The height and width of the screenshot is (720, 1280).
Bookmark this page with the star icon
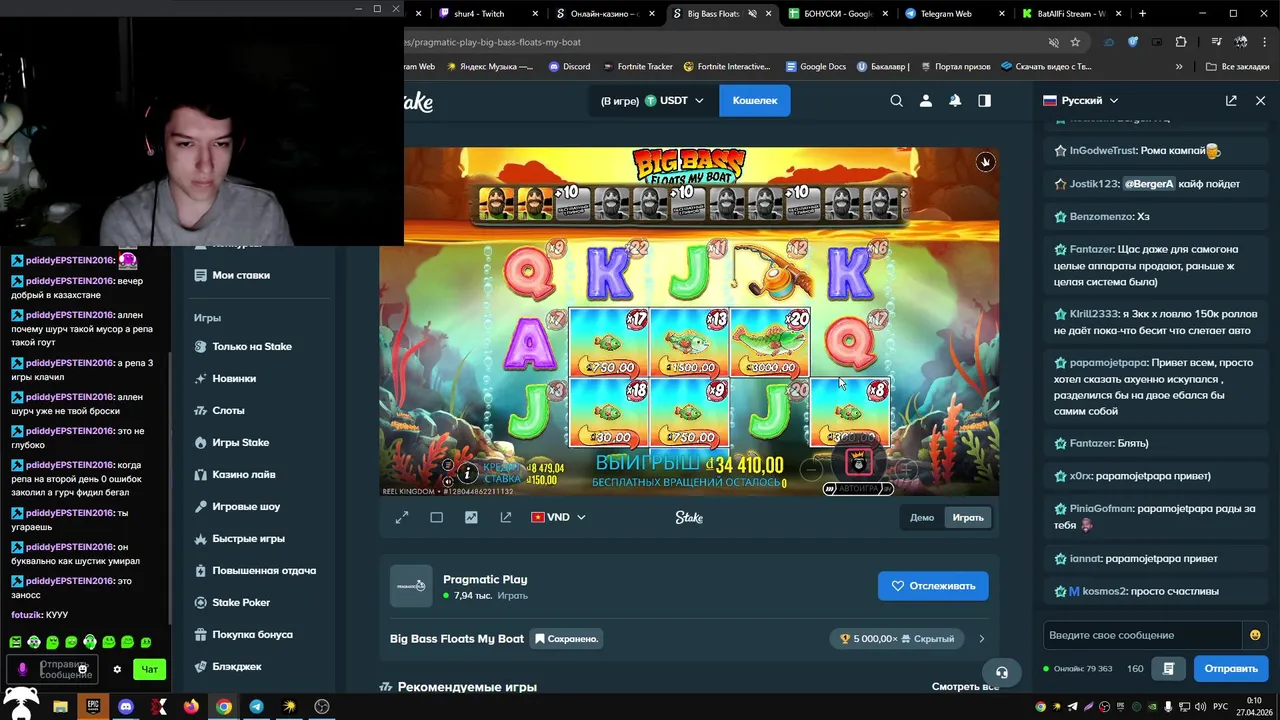pyautogui.click(x=1075, y=42)
